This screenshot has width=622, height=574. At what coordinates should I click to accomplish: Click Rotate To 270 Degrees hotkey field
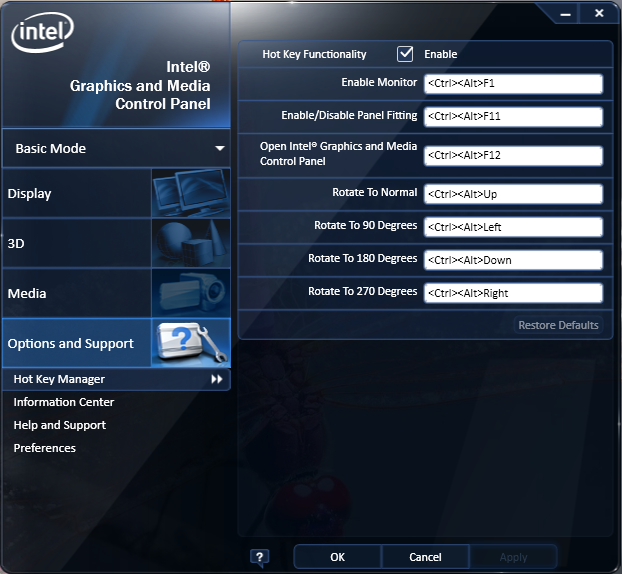(513, 293)
